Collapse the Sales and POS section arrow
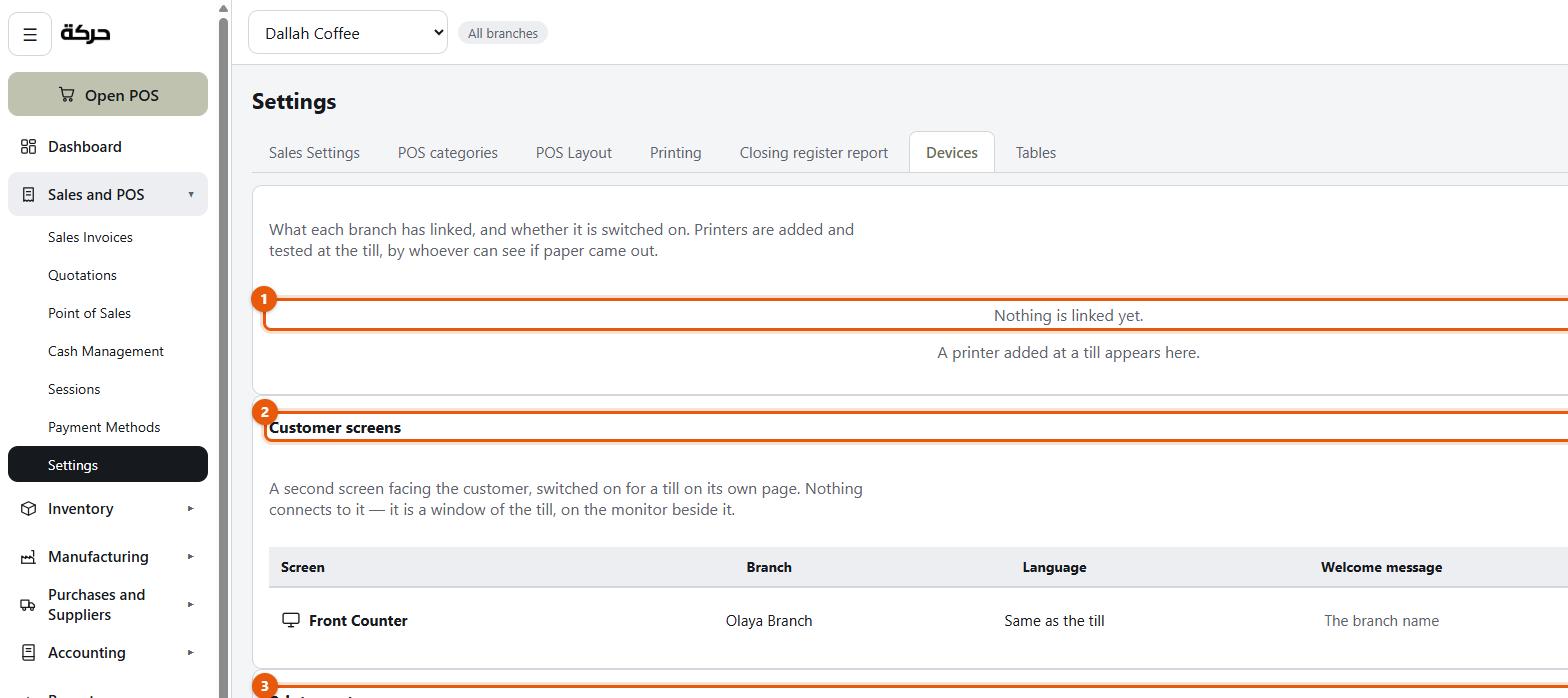This screenshot has width=1568, height=698. click(191, 194)
